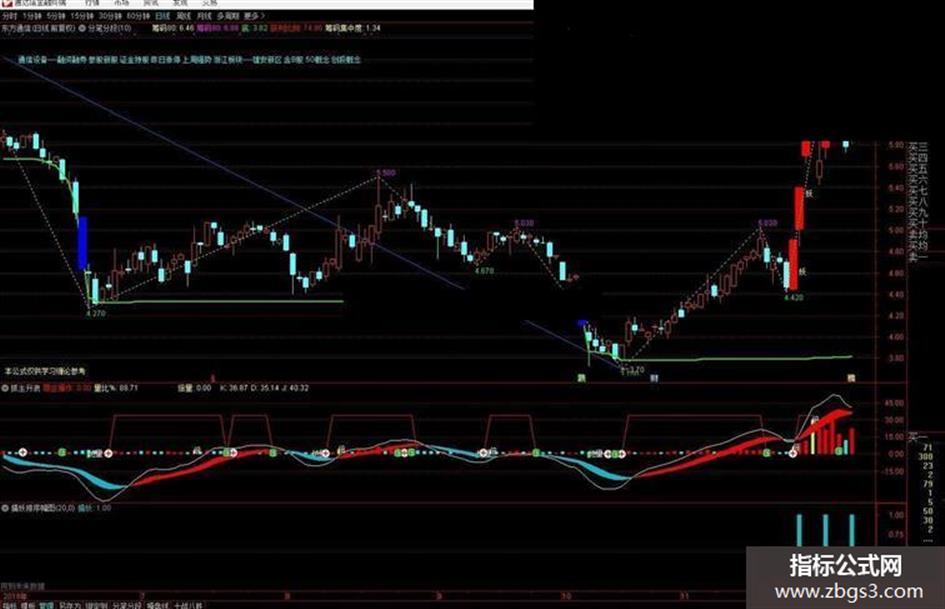The width and height of the screenshot is (945, 609).
Task: Click the 筹码集中度 1.34 value
Action: pos(353,28)
